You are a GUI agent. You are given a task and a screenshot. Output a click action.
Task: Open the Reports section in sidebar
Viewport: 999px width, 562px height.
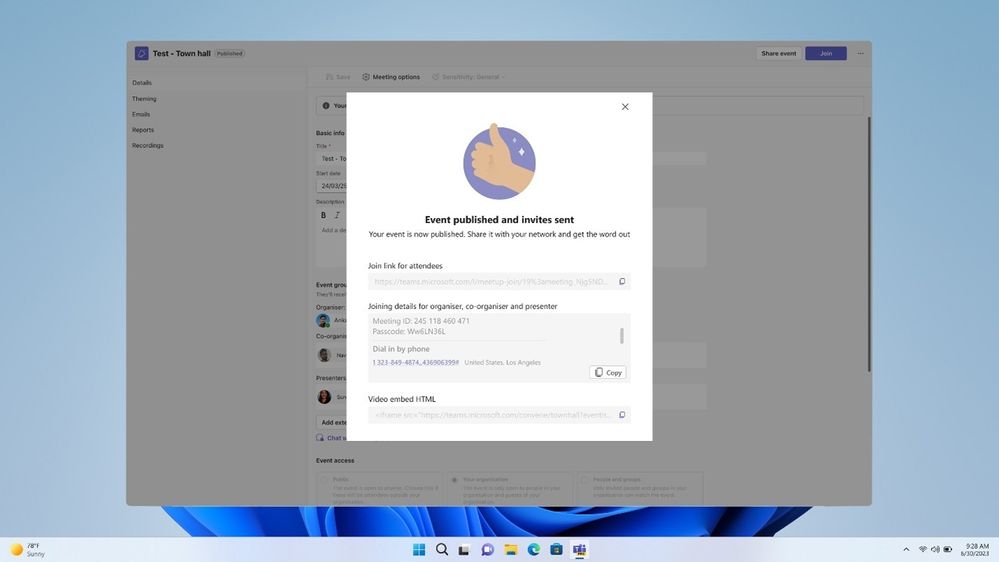143,130
